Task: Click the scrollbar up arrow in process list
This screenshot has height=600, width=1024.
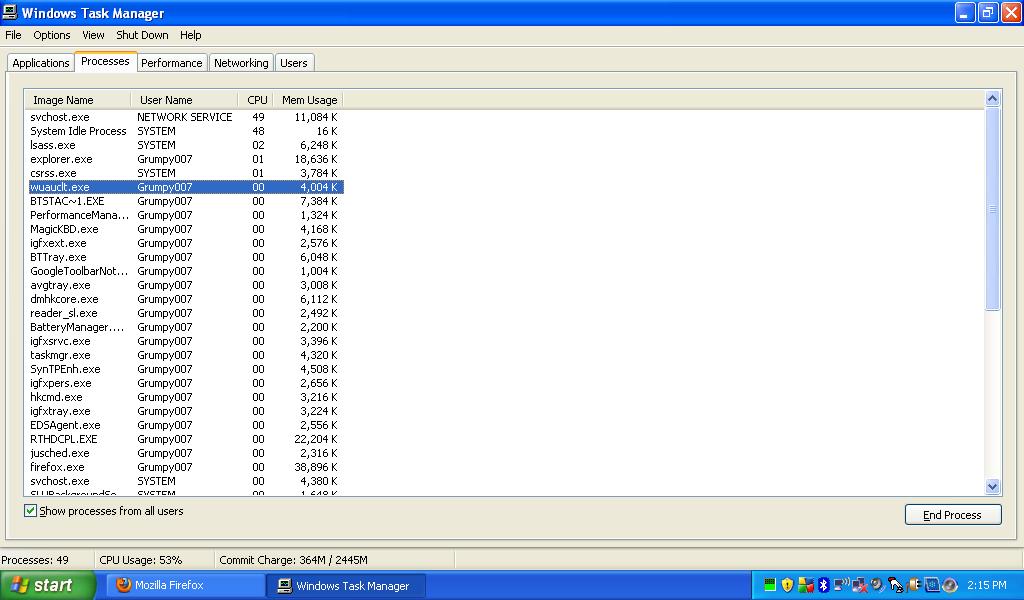Action: 992,99
